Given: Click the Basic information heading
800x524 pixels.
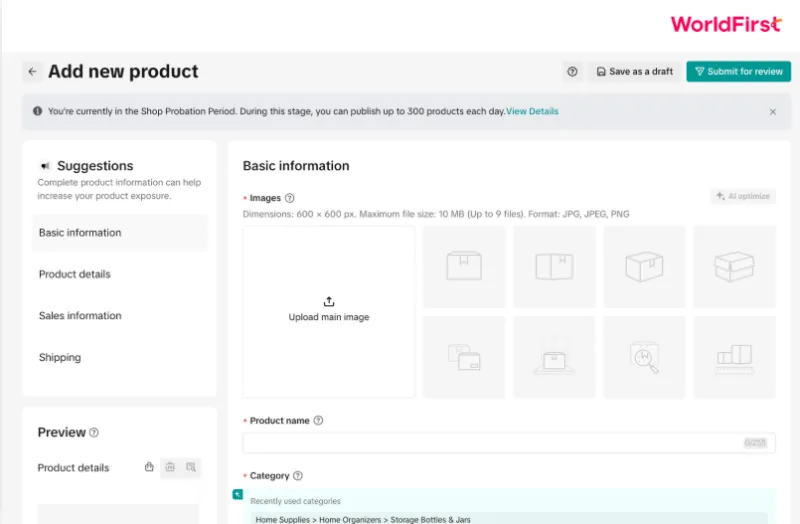Looking at the screenshot, I should pos(296,166).
